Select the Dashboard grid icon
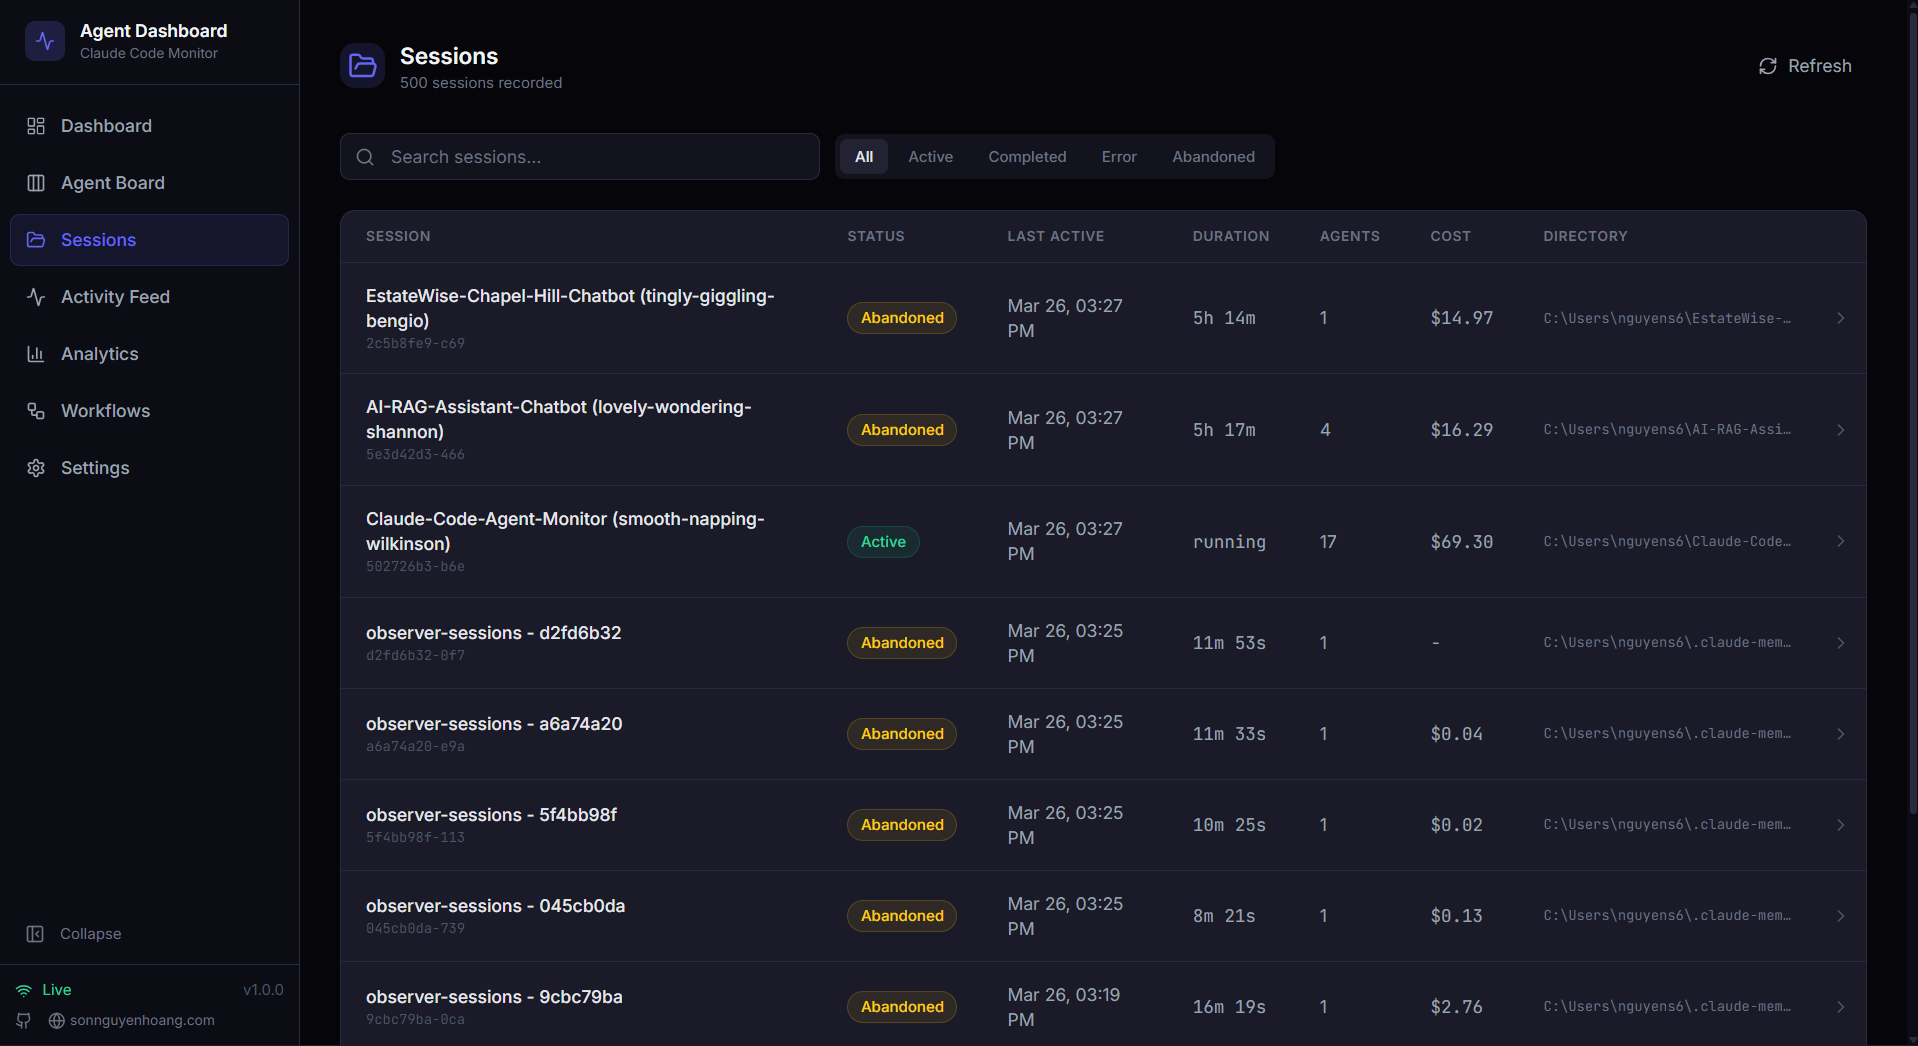This screenshot has width=1918, height=1046. [36, 126]
